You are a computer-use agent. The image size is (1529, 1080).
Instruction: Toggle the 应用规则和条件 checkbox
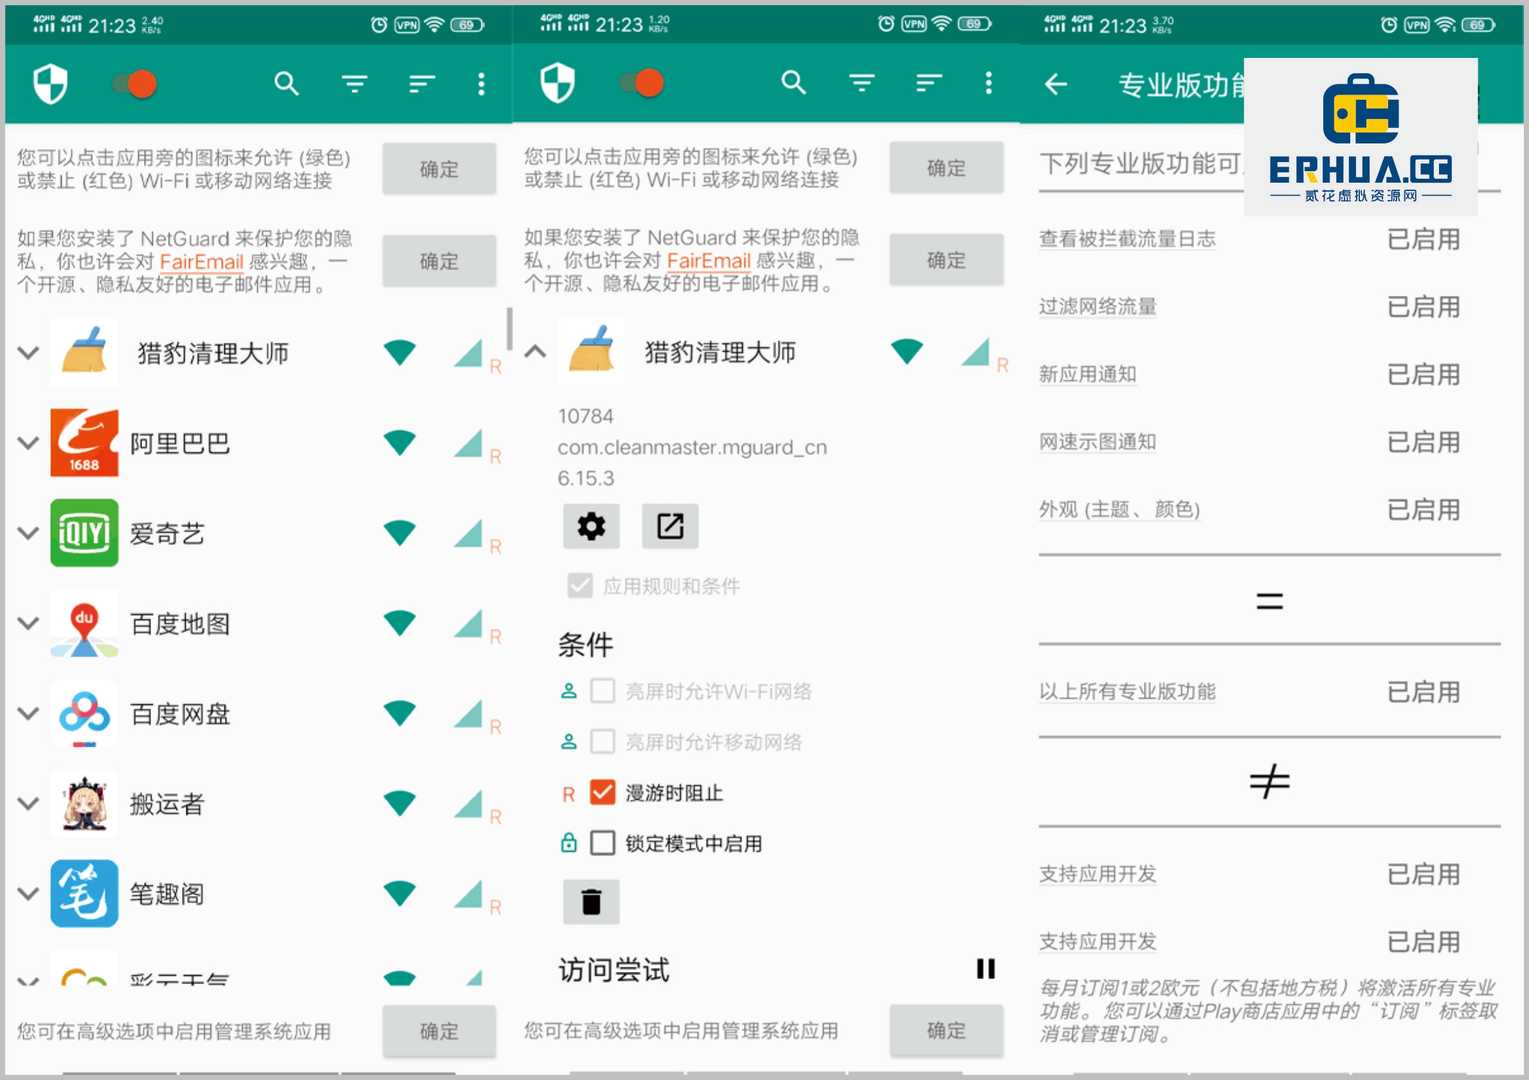pyautogui.click(x=580, y=586)
